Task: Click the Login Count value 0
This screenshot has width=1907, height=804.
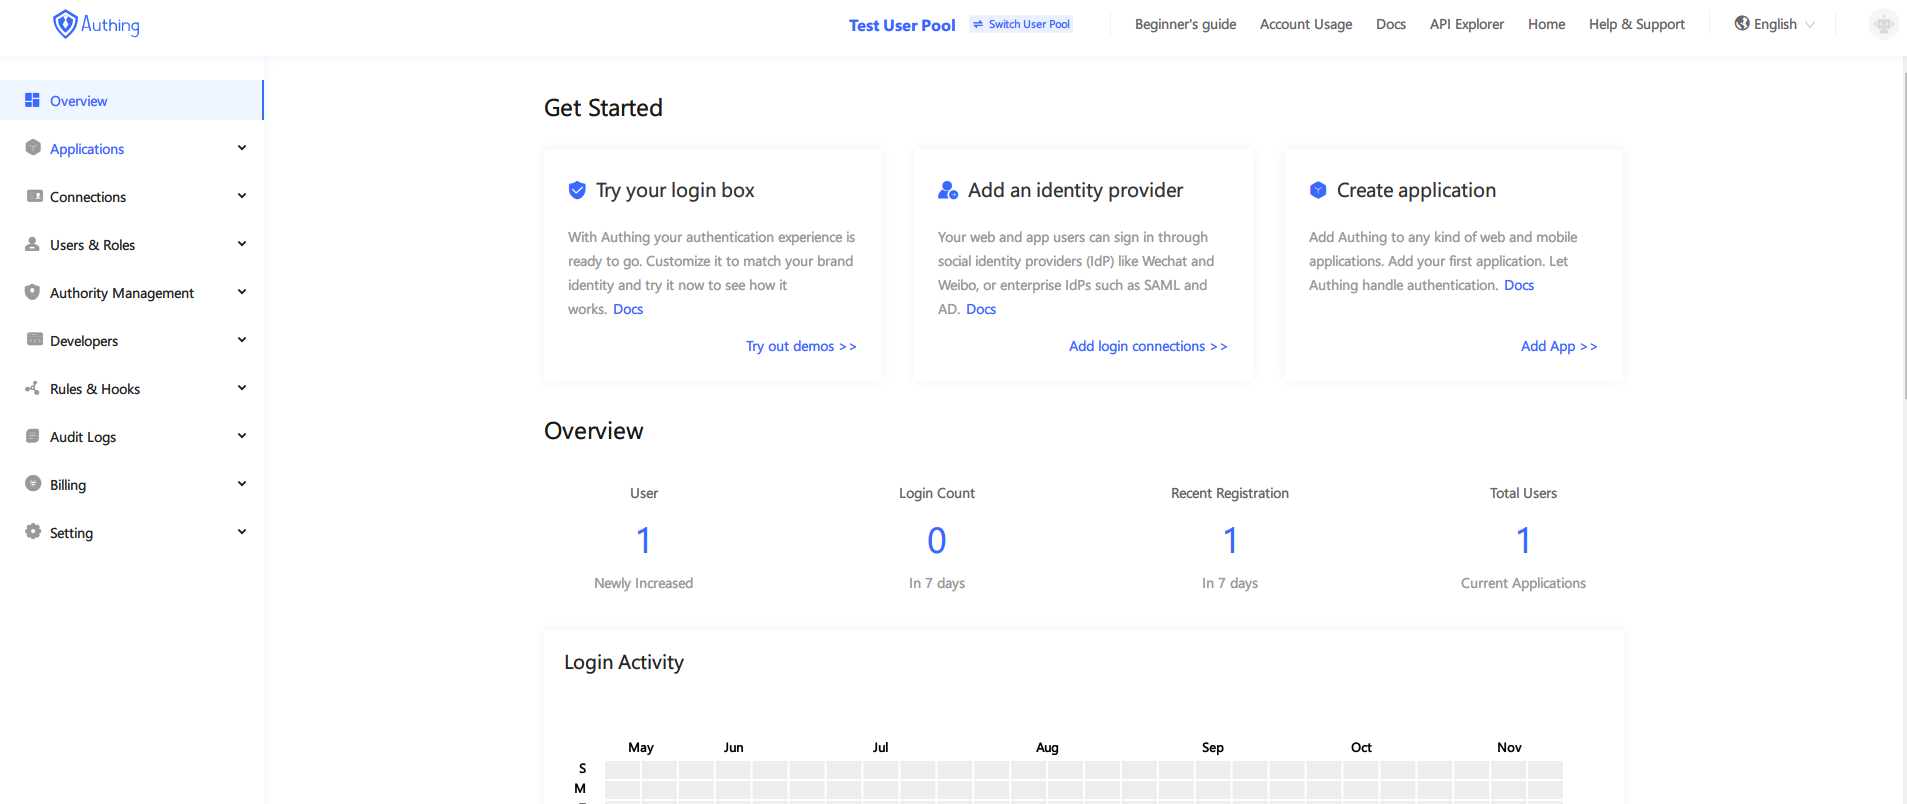Action: coord(937,541)
